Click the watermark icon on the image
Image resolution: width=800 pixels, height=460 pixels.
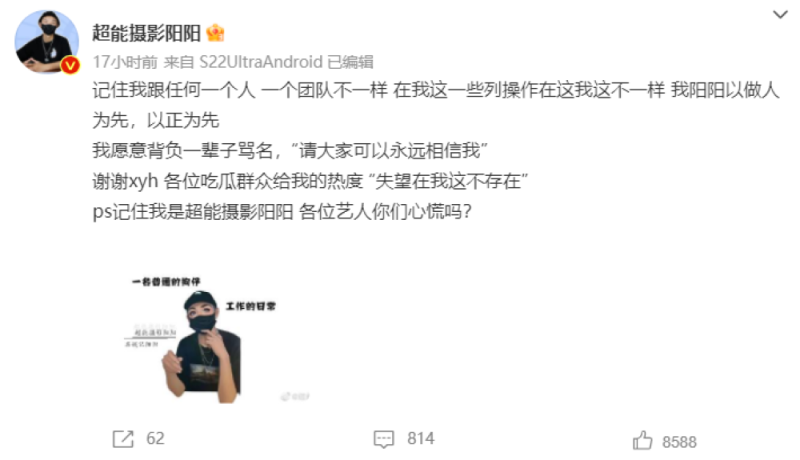coord(295,397)
